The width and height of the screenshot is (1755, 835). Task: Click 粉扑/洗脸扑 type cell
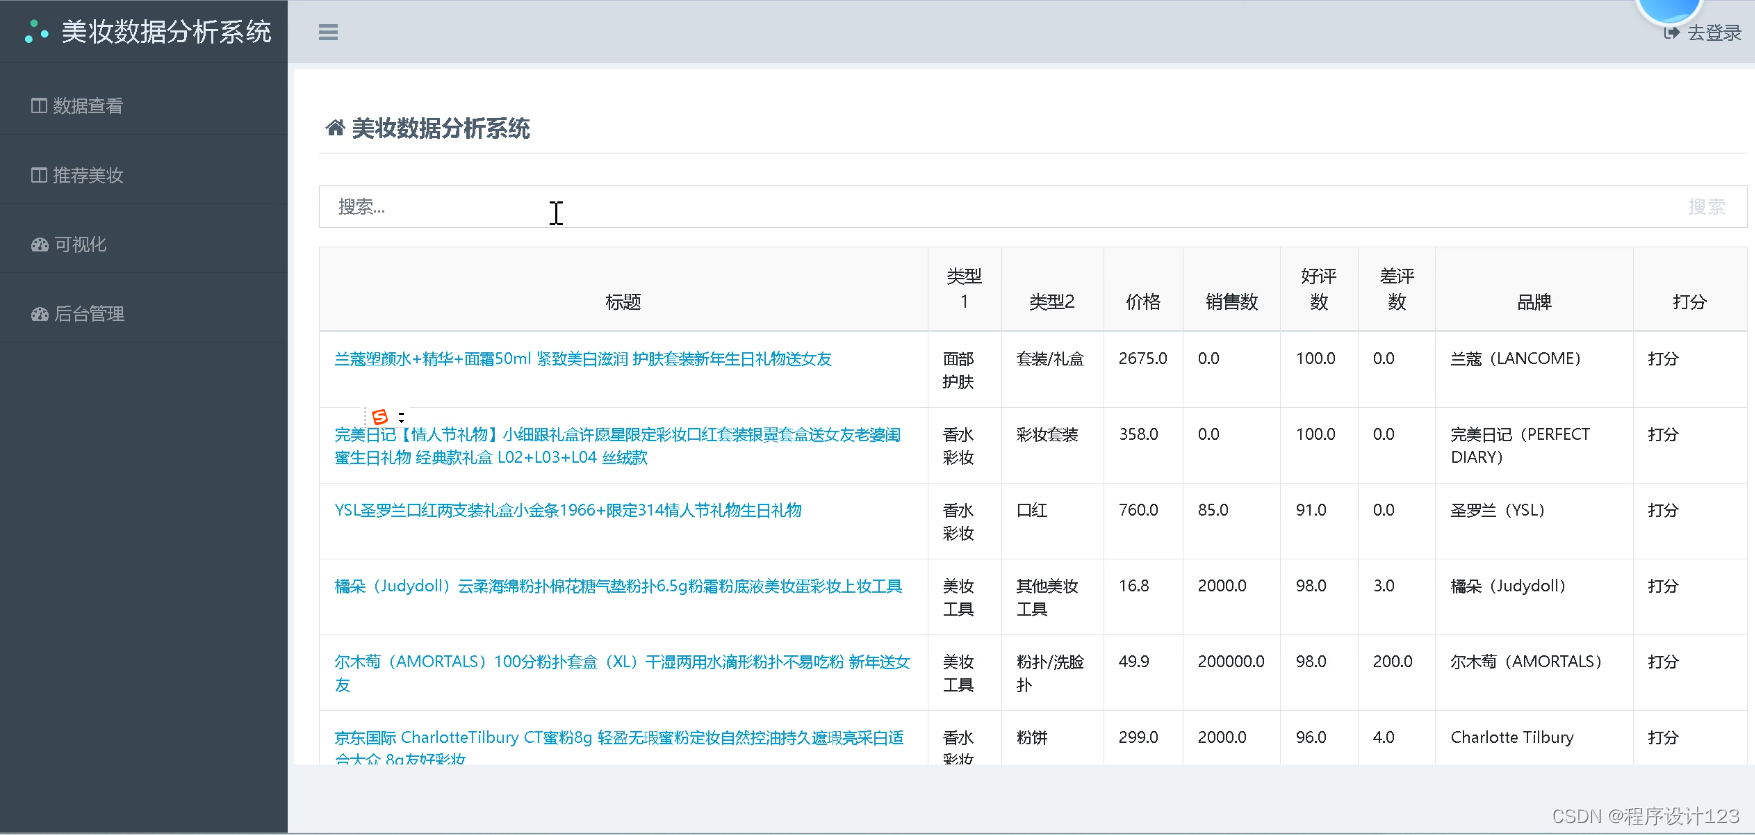pyautogui.click(x=1050, y=673)
